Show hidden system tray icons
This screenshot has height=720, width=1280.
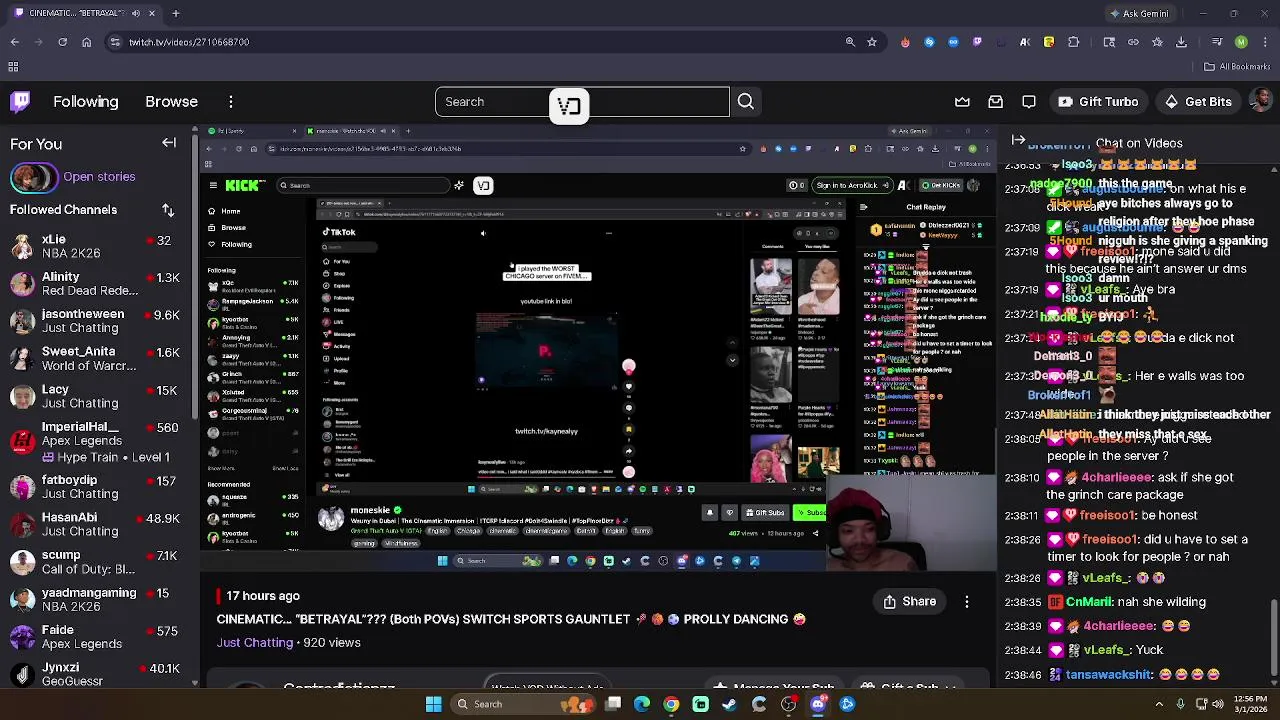(x=1159, y=704)
